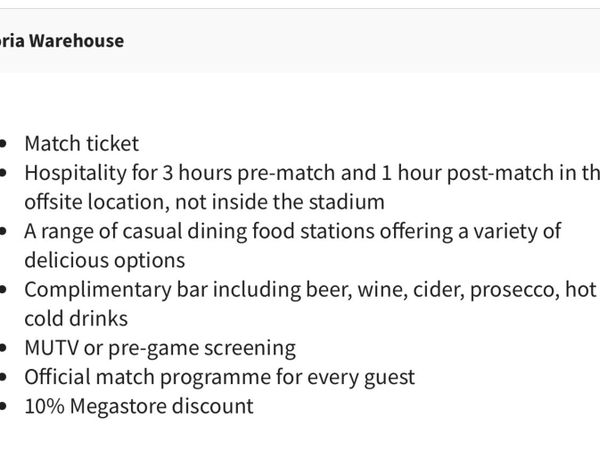Click the 'Match ticket' list item
The height and width of the screenshot is (450, 600).
[82, 144]
